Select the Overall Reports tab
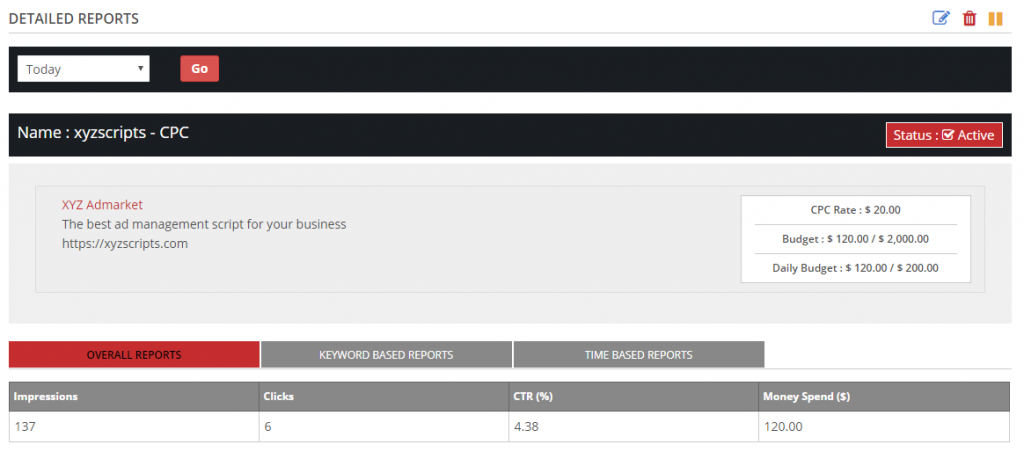 pyautogui.click(x=134, y=355)
